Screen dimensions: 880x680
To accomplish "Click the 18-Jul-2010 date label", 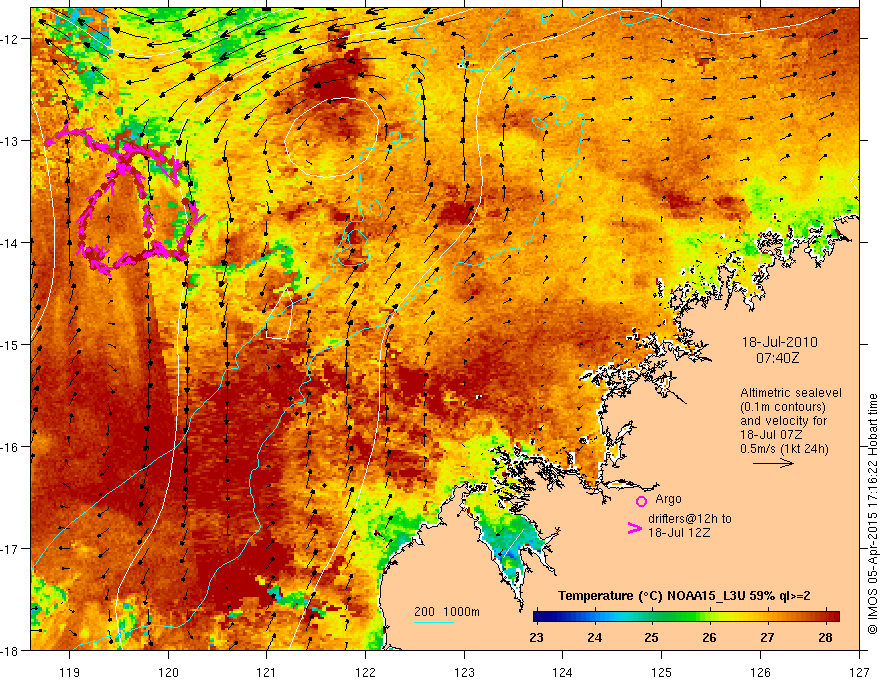I will tap(780, 342).
